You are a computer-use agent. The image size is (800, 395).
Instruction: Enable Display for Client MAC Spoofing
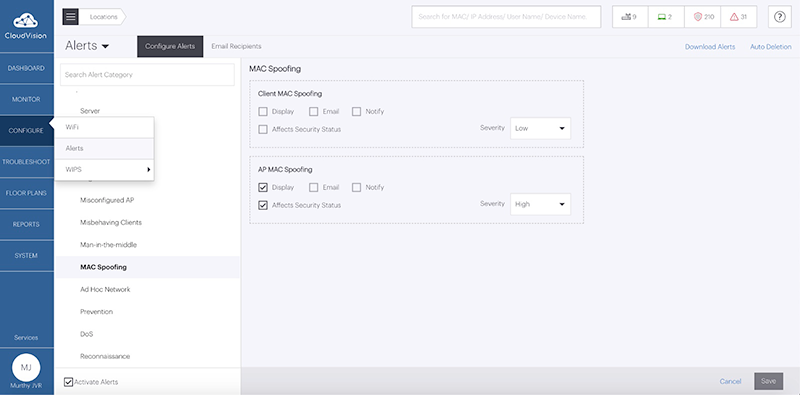263,111
